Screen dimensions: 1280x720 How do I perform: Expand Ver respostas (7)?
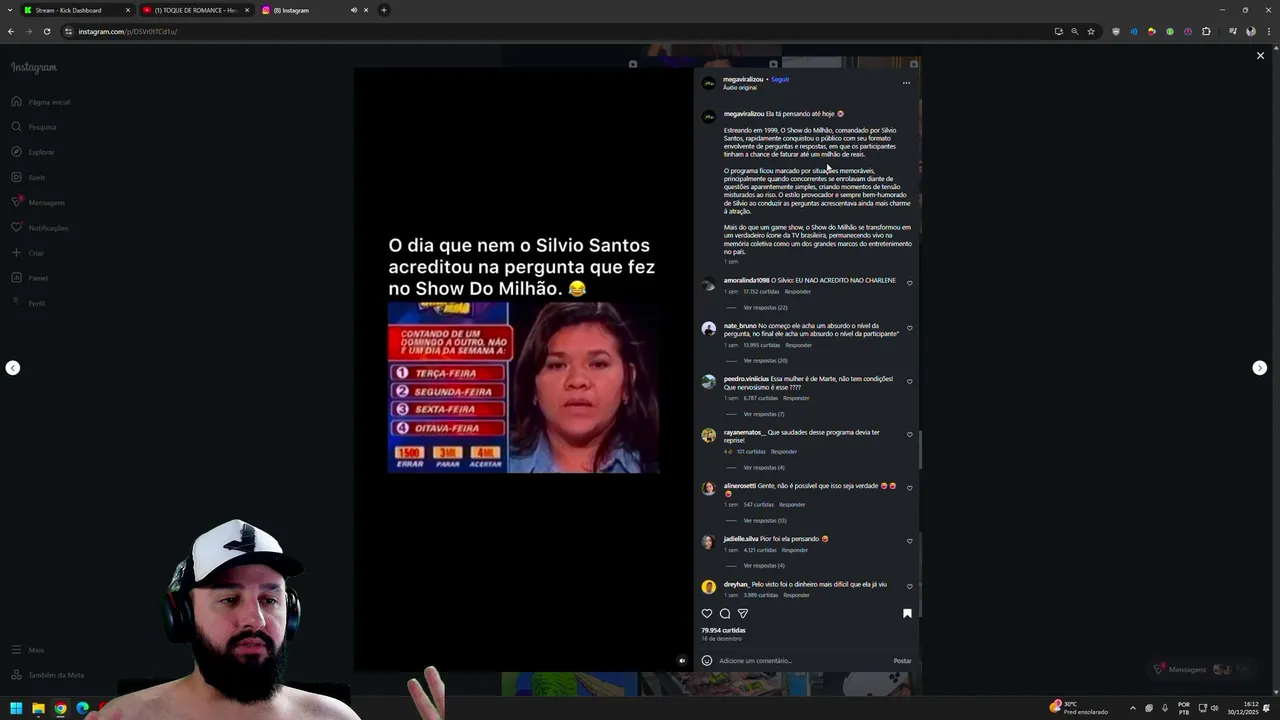[x=763, y=414]
